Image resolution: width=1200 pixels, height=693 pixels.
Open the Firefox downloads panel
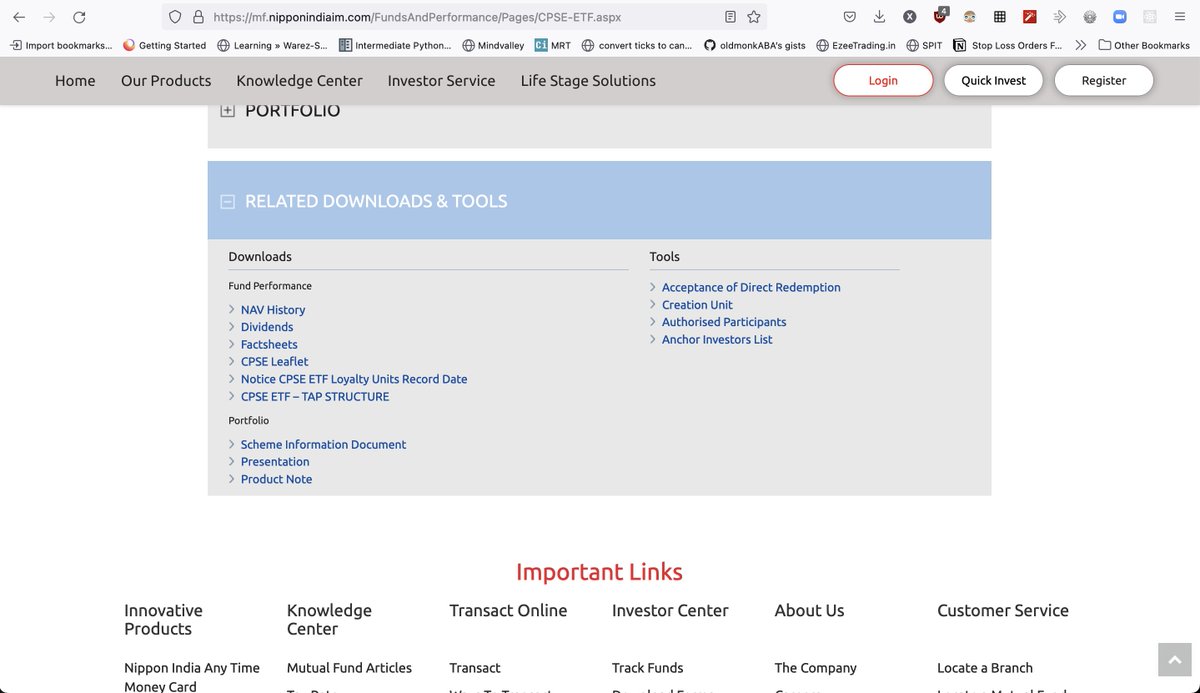879,17
